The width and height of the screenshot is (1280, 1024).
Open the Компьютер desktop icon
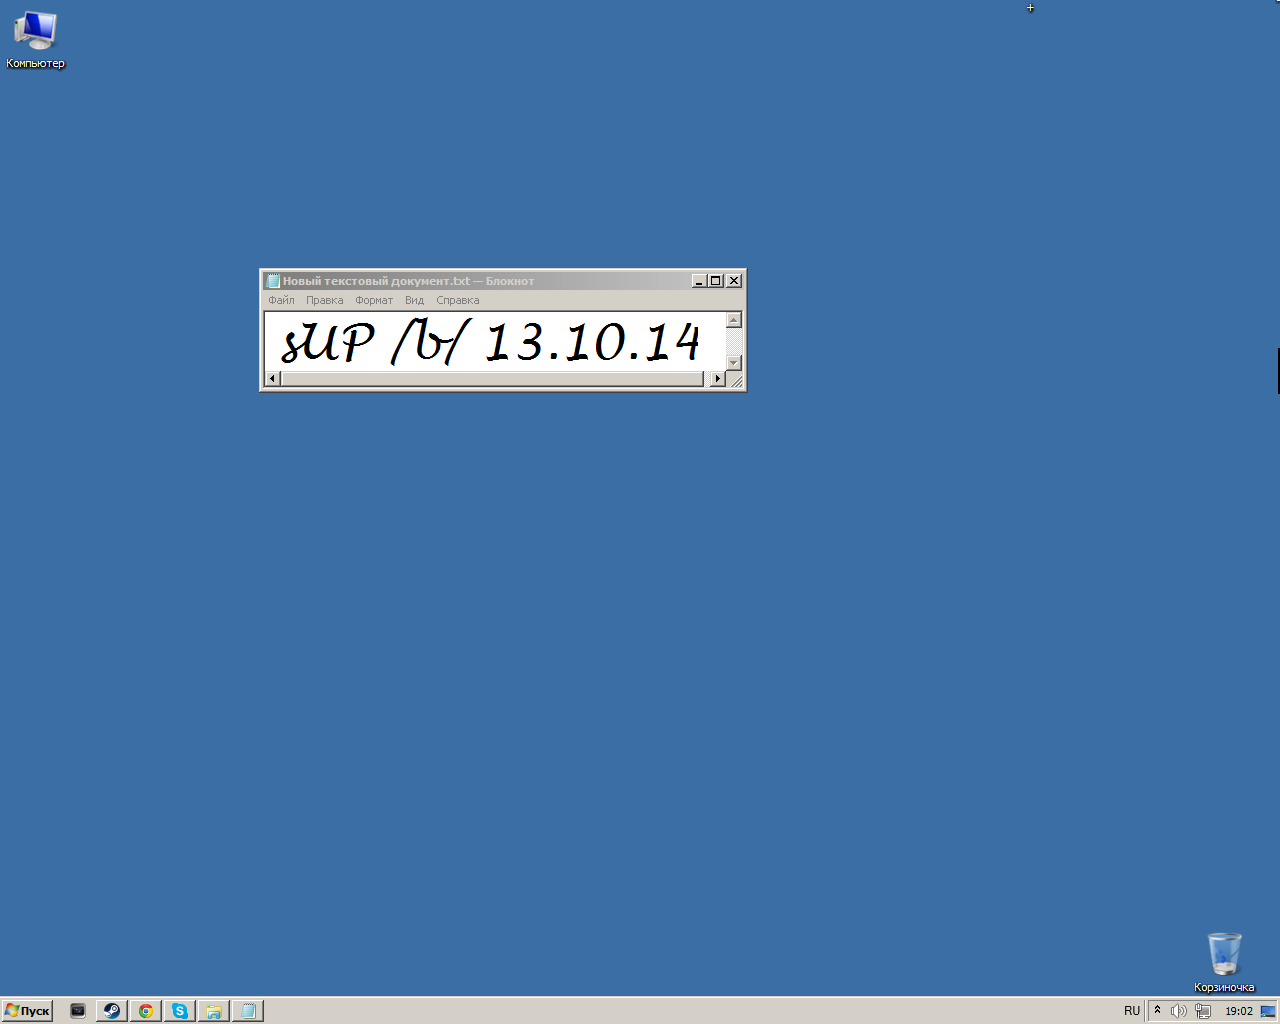pos(35,40)
